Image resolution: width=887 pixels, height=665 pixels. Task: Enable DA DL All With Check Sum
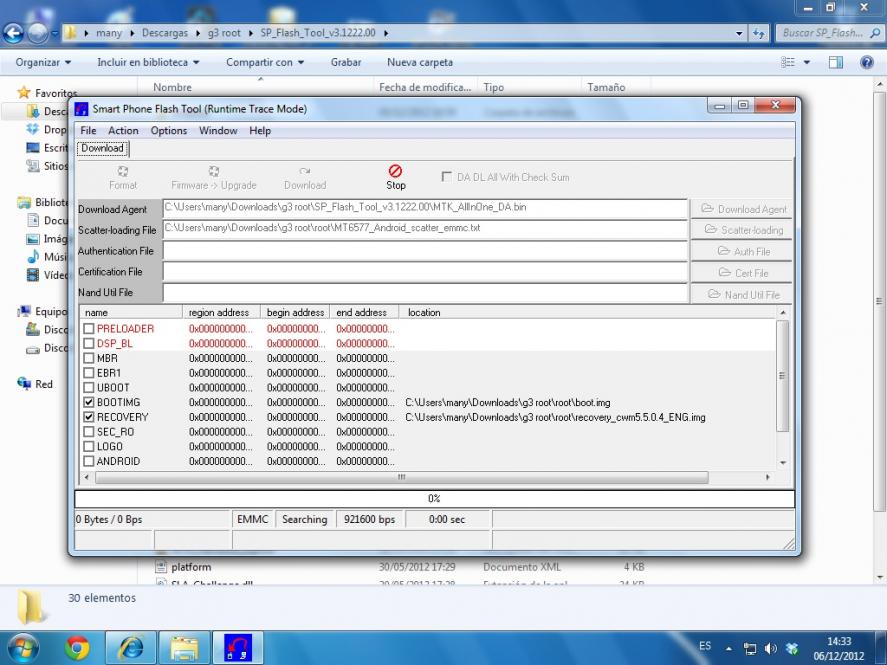tap(446, 176)
